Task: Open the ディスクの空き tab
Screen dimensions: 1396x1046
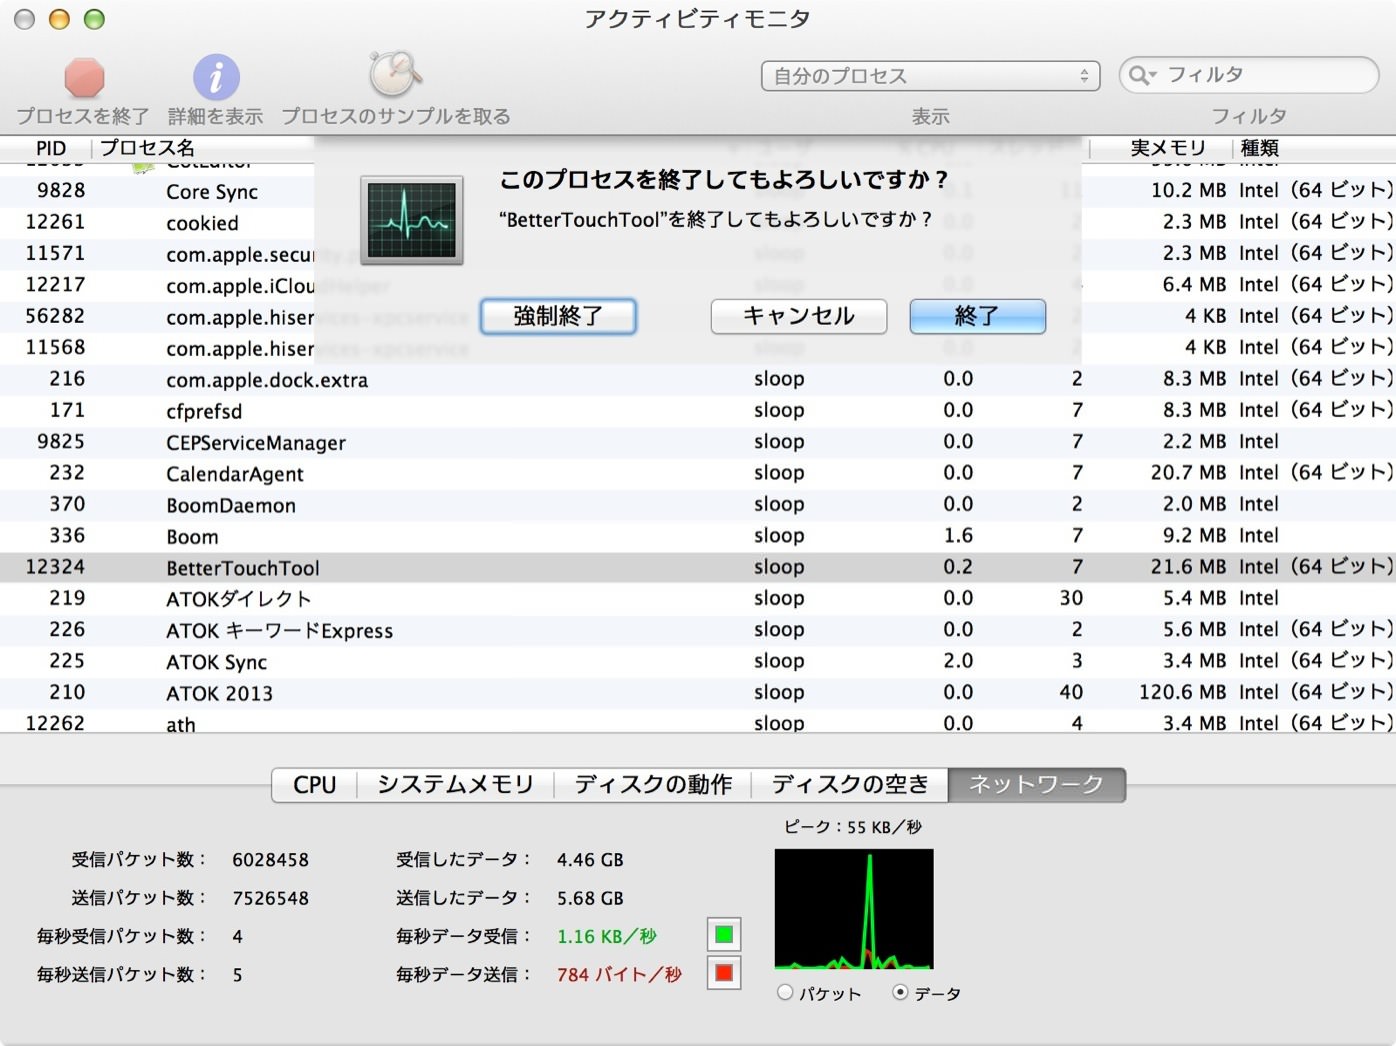Action: point(850,785)
